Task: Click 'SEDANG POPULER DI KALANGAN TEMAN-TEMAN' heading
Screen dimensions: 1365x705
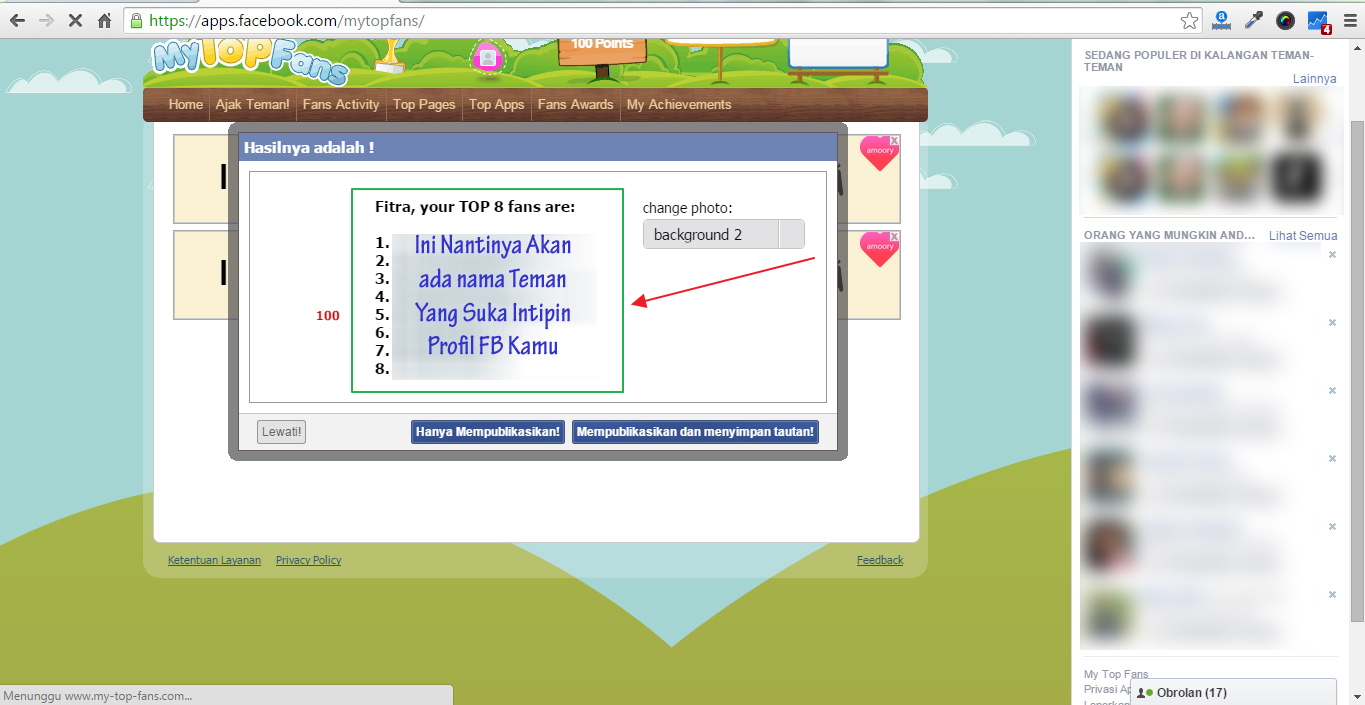Action: point(1198,61)
